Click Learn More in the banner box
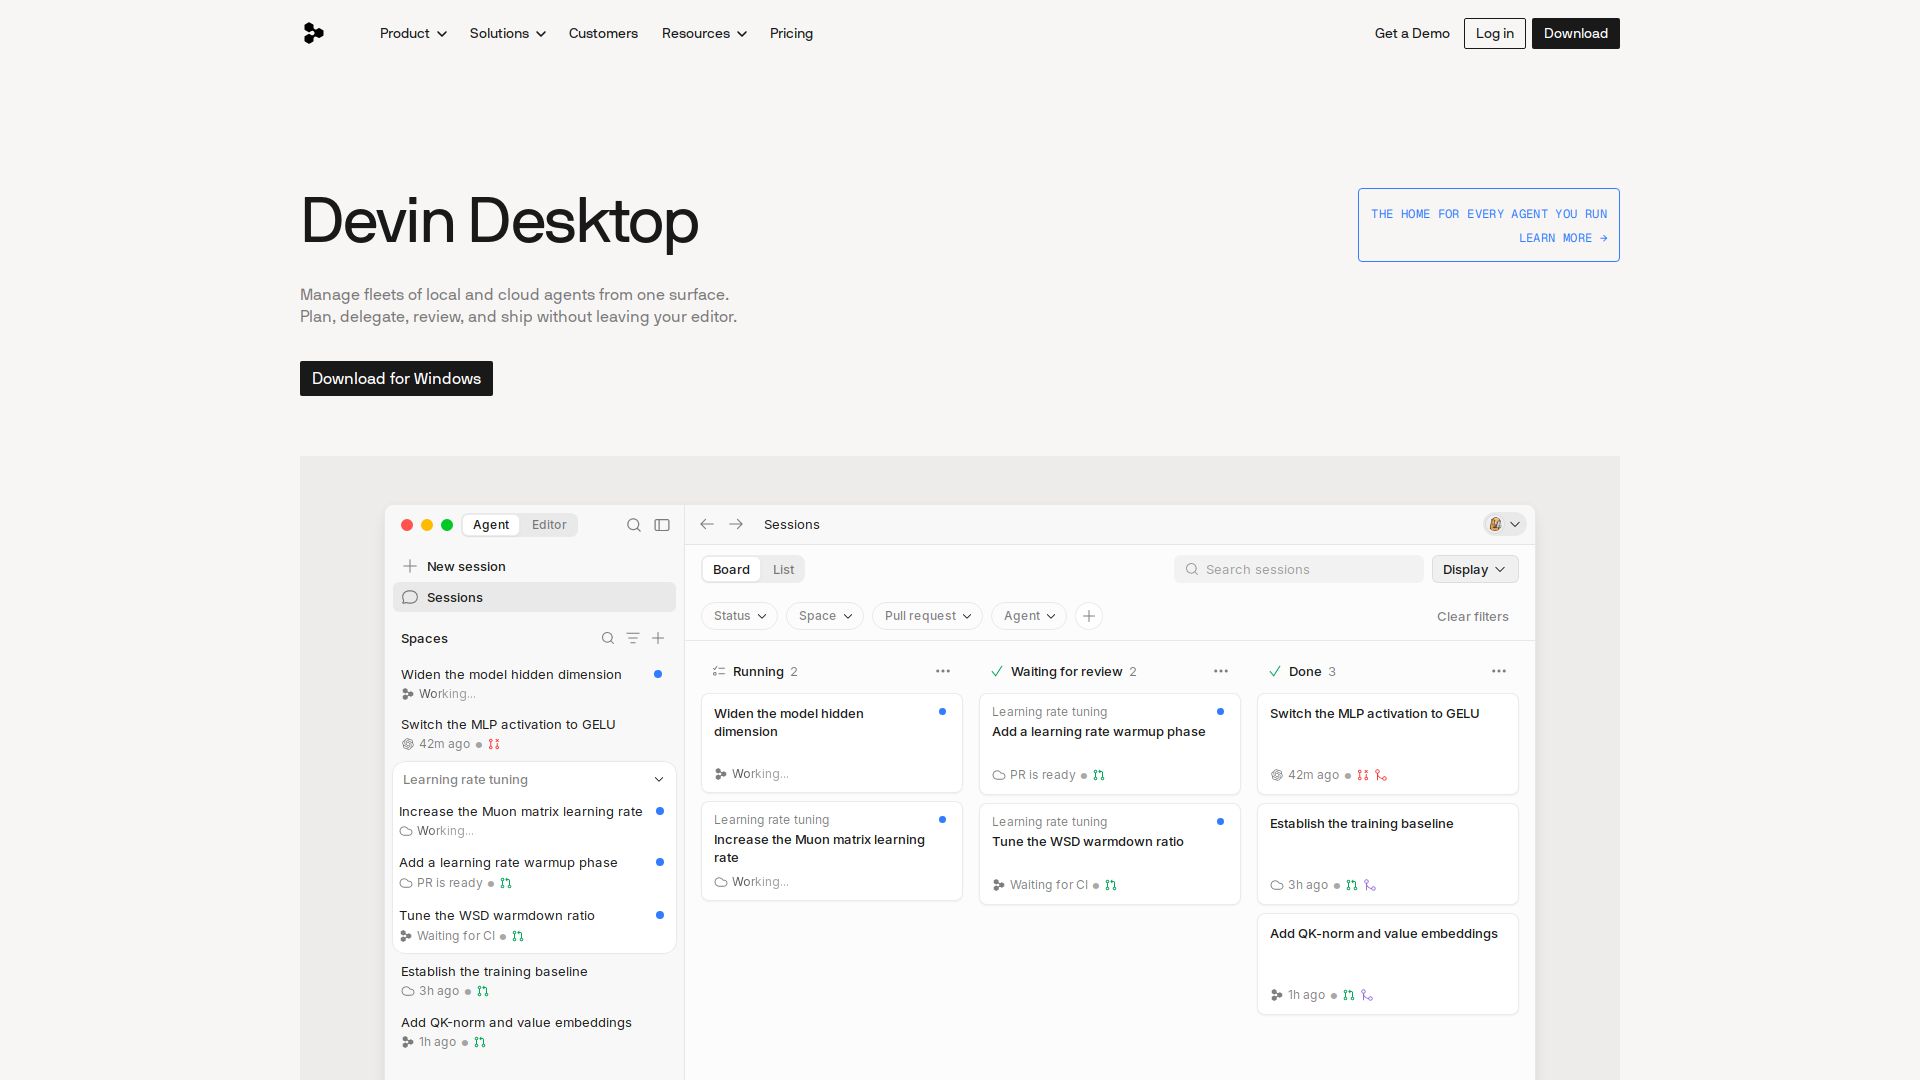This screenshot has height=1080, width=1920. 1563,238
